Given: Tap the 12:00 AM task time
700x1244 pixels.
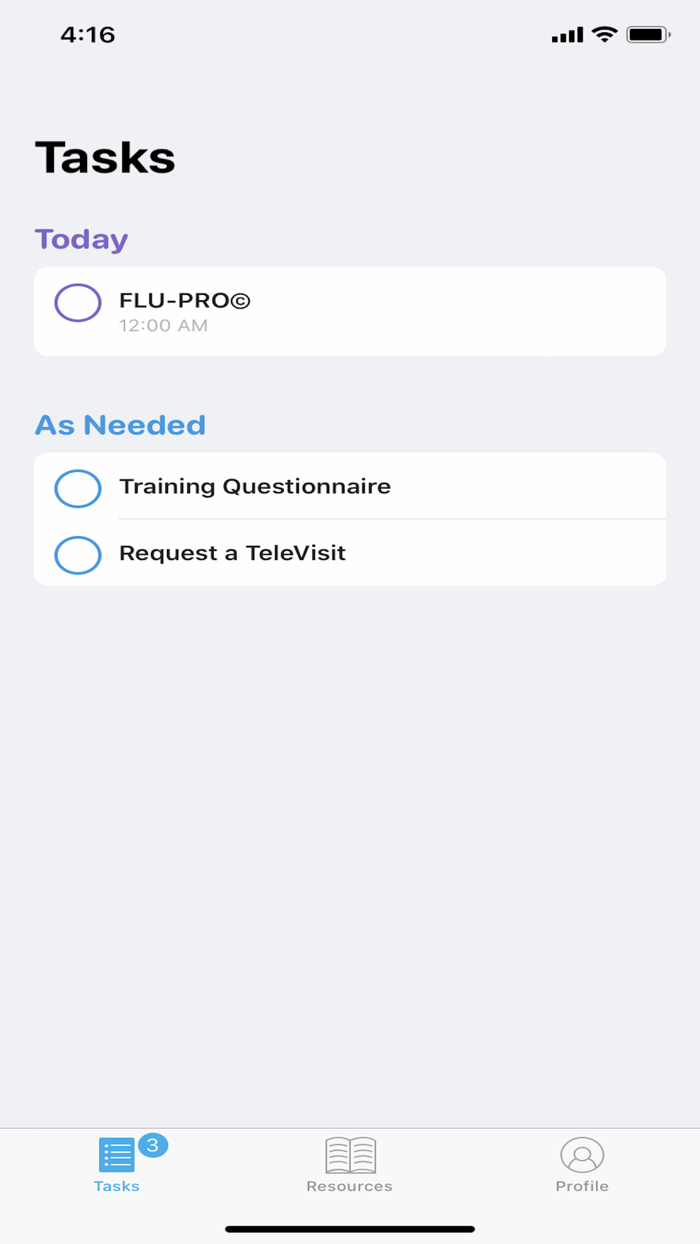Looking at the screenshot, I should [x=163, y=326].
